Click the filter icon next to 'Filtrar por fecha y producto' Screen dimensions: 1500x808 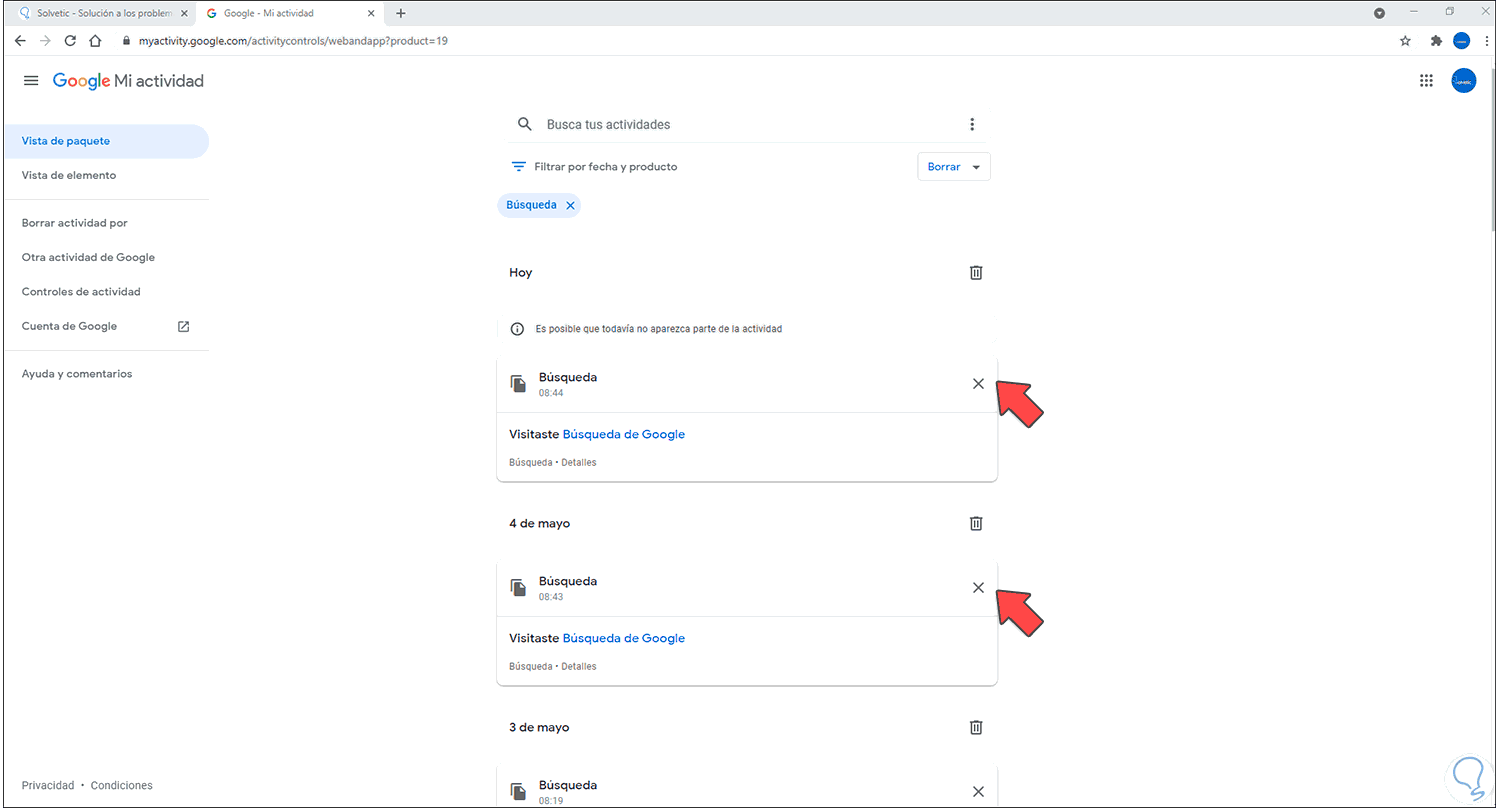click(518, 166)
